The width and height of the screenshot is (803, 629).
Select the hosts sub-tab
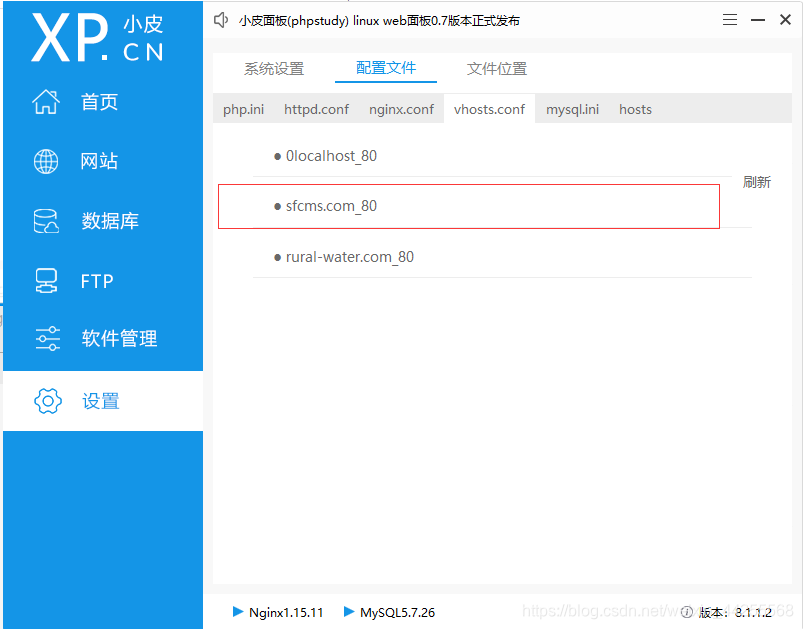click(635, 109)
